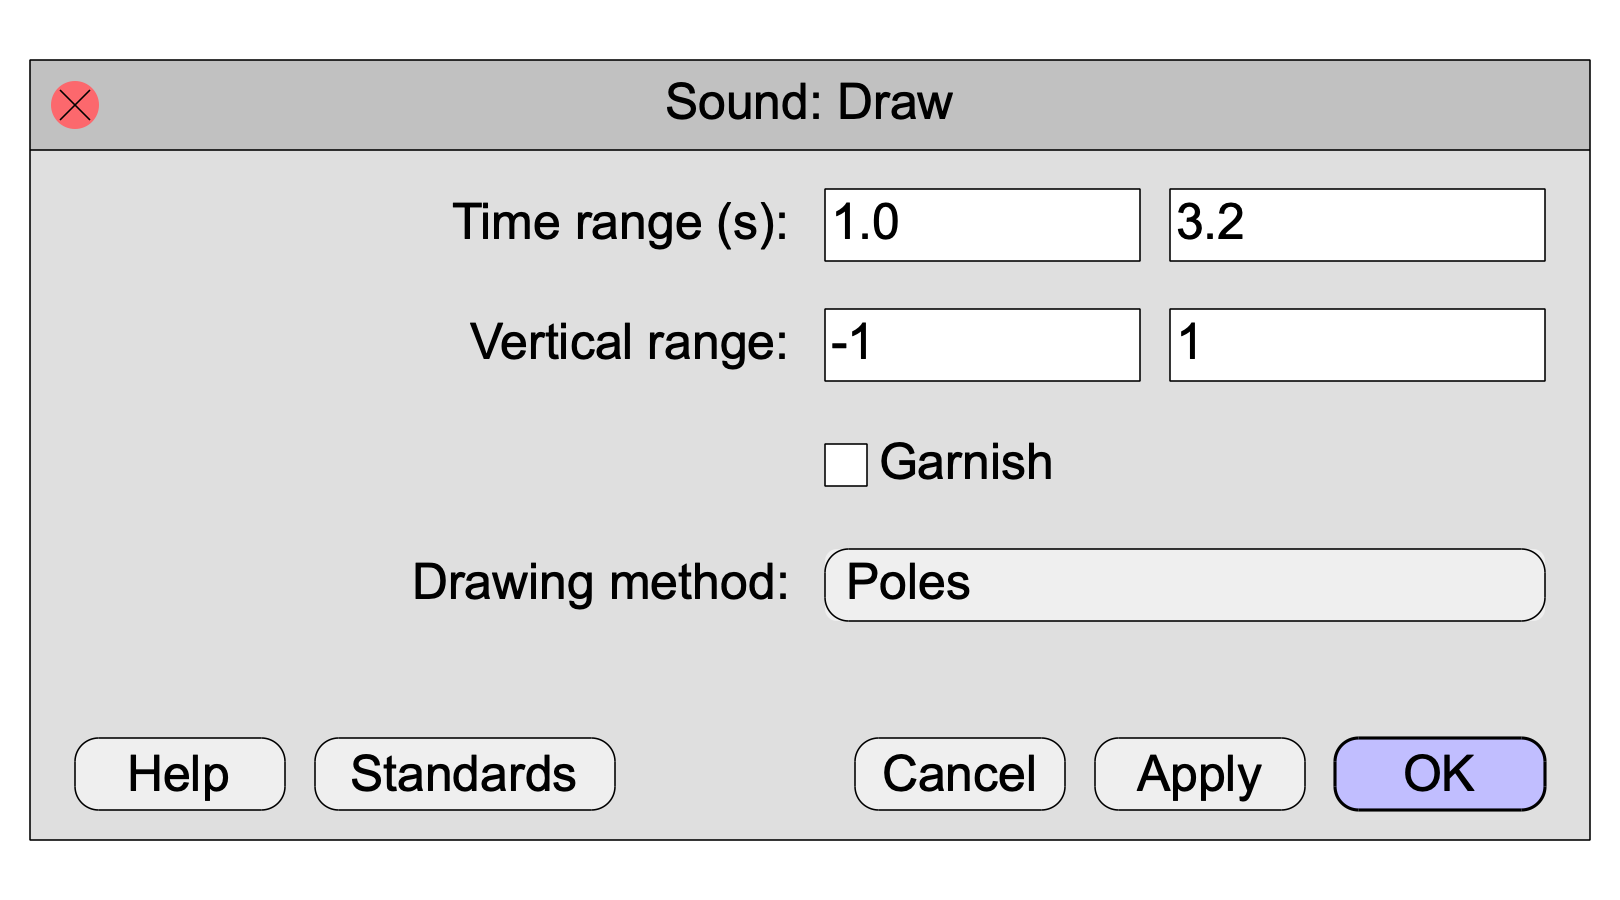The image size is (1620, 900).
Task: Click the empty square box beside Garnish
Action: click(x=845, y=465)
